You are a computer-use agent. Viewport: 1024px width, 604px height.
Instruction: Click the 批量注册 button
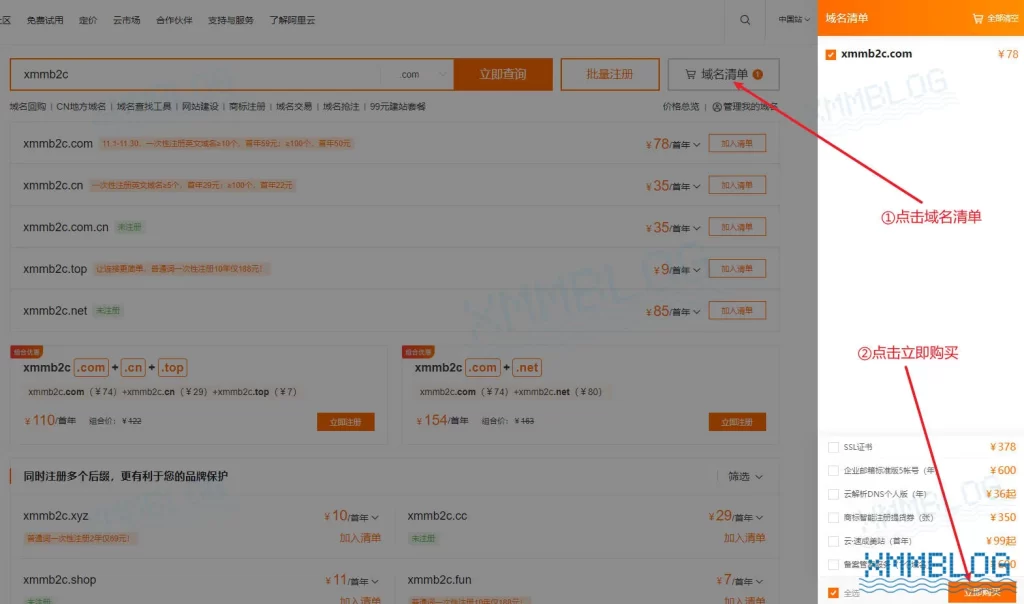(x=610, y=74)
